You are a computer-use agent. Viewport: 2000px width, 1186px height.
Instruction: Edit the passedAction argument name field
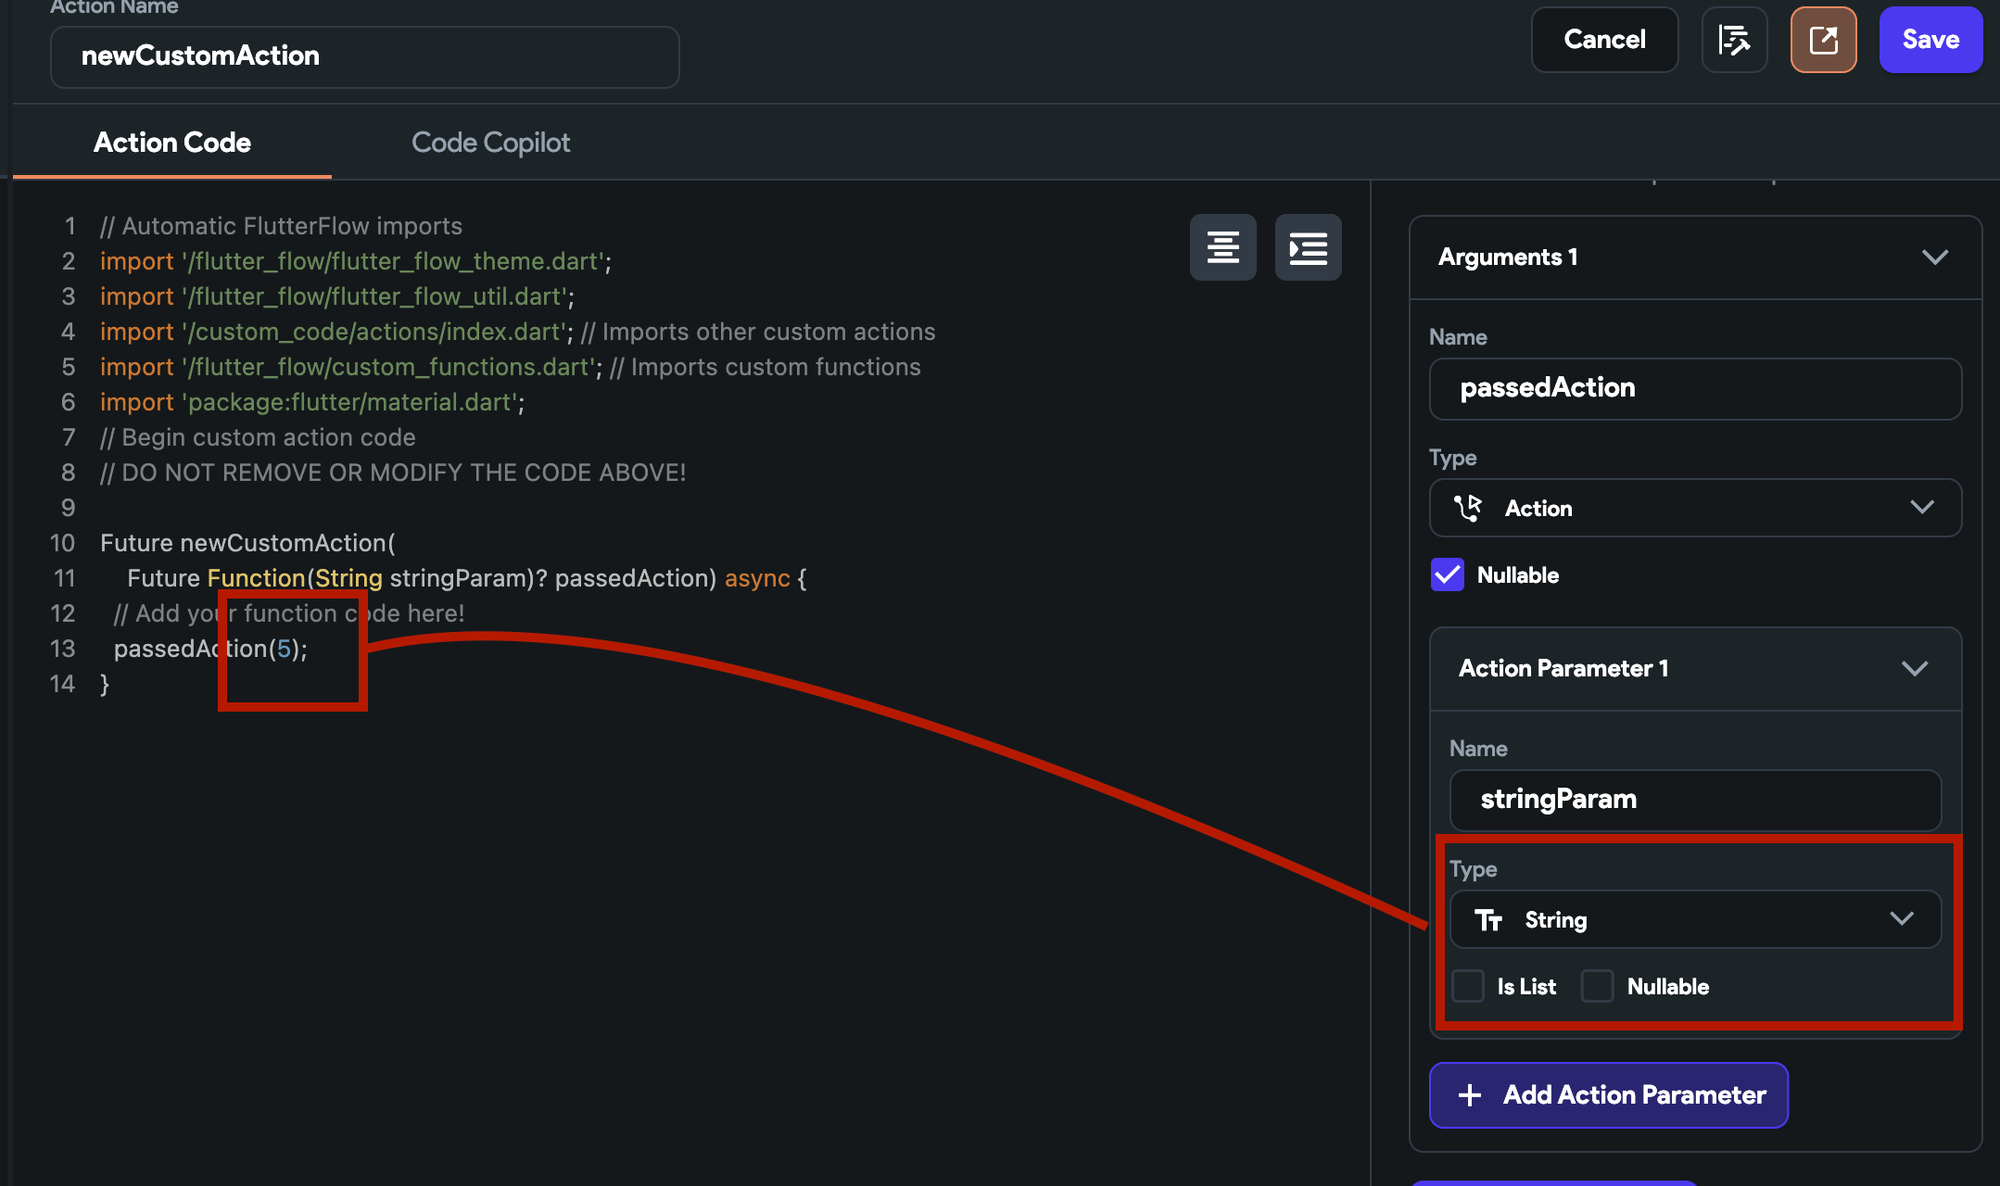[1695, 388]
